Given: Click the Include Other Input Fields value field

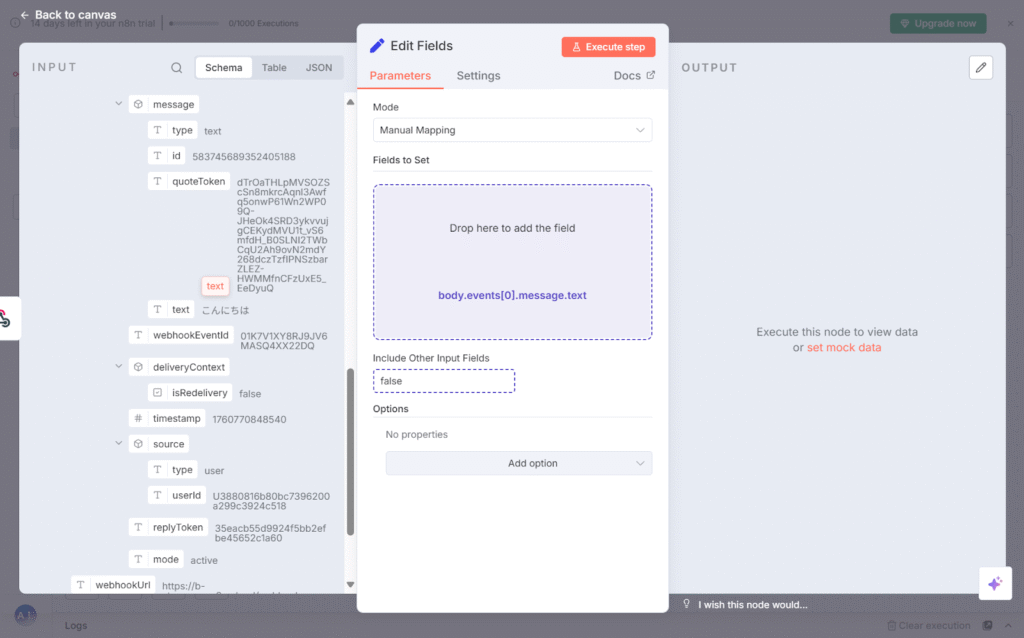Looking at the screenshot, I should 444,381.
